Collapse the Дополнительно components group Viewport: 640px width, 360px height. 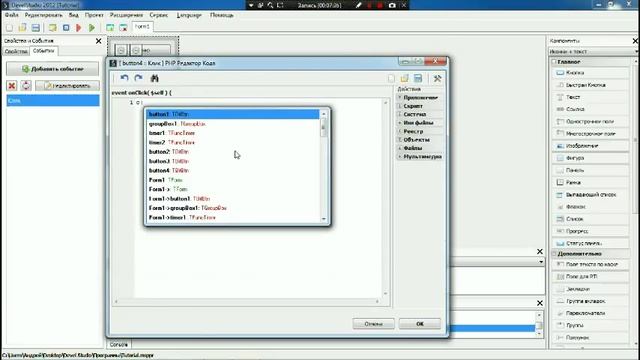point(554,254)
